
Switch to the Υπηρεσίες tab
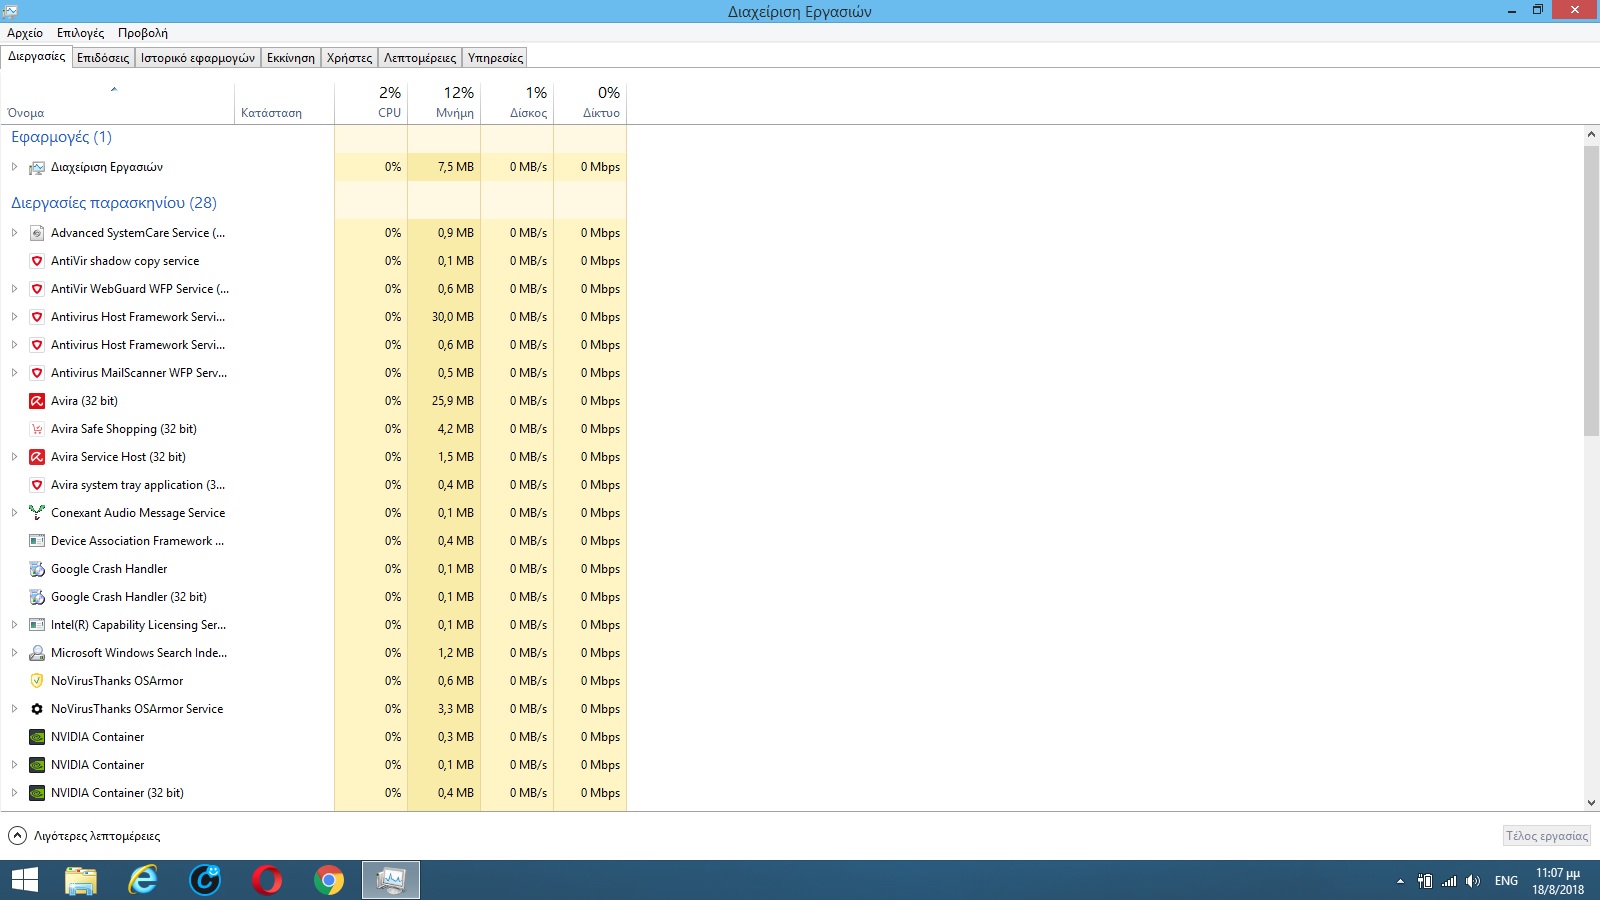[x=496, y=58]
